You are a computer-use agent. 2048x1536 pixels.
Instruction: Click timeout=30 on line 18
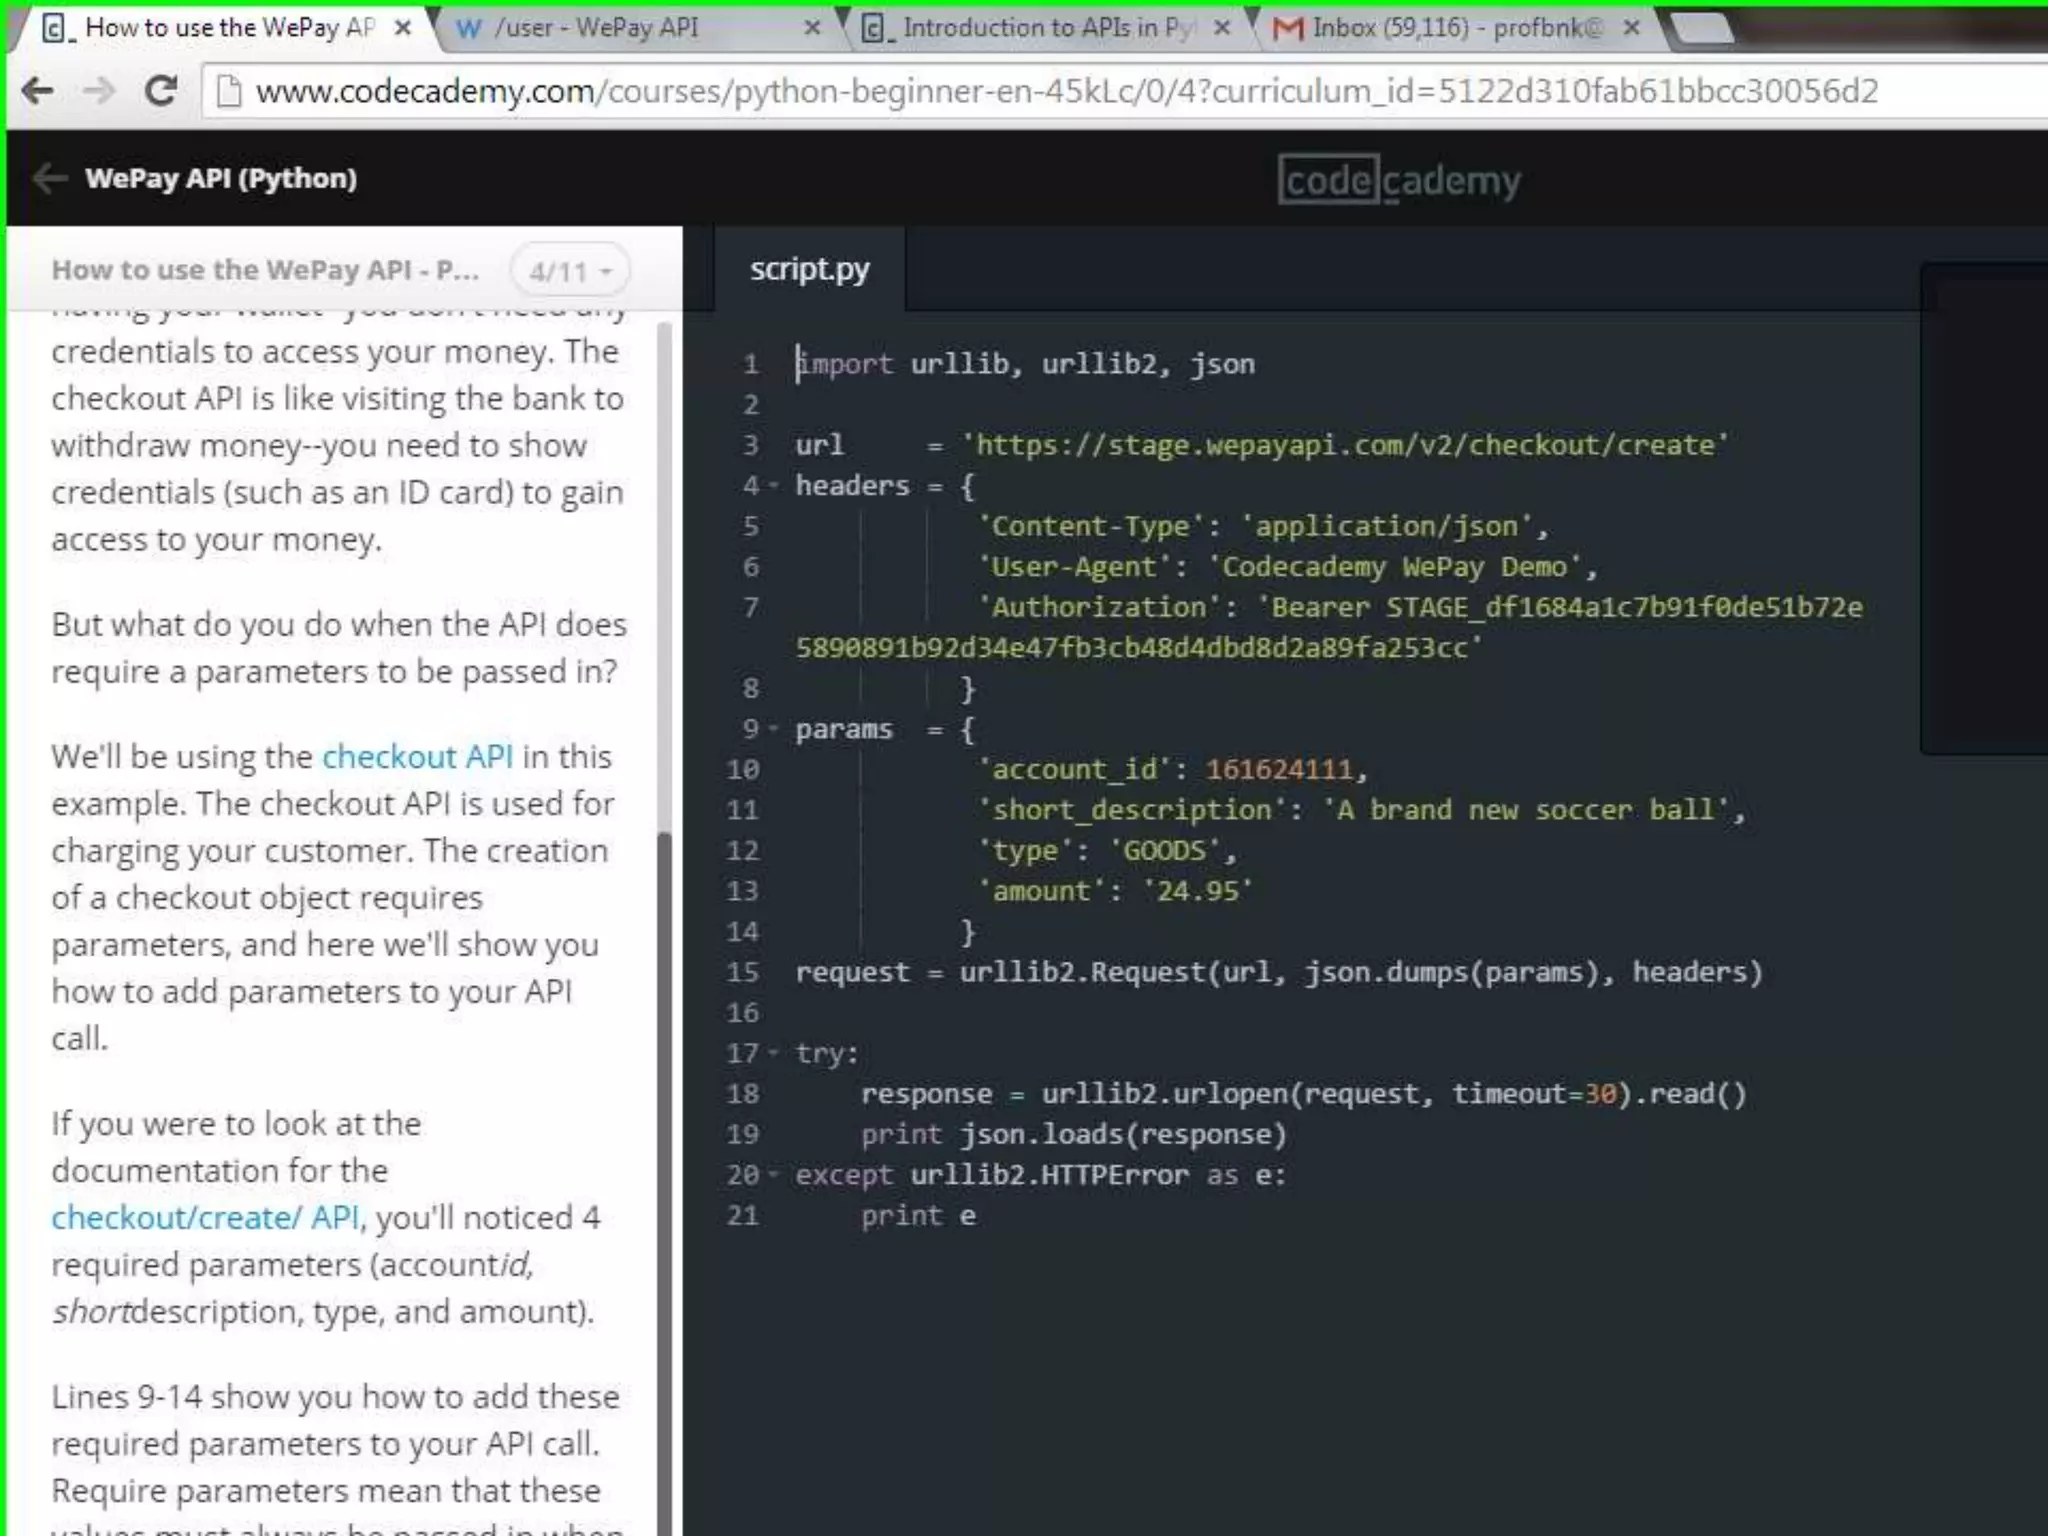point(1535,1094)
